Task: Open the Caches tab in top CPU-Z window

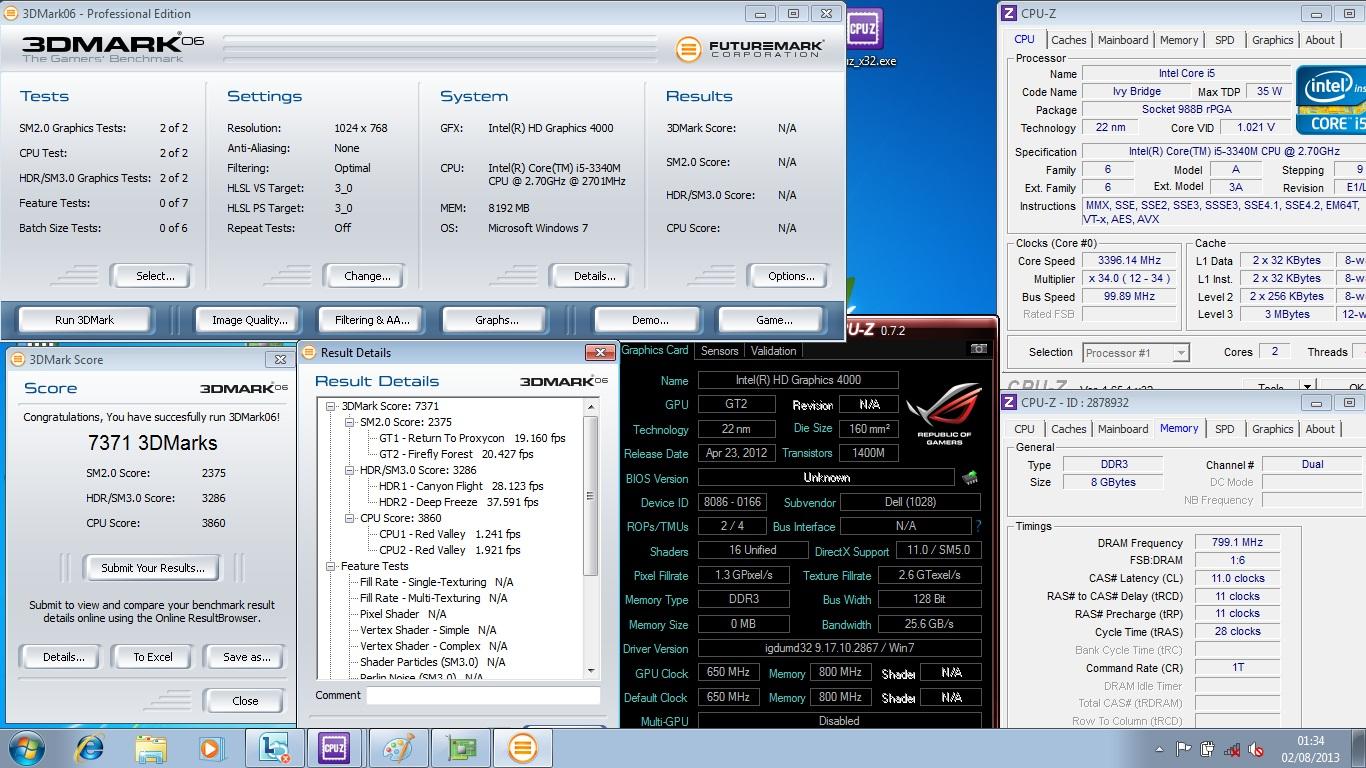Action: (1068, 40)
